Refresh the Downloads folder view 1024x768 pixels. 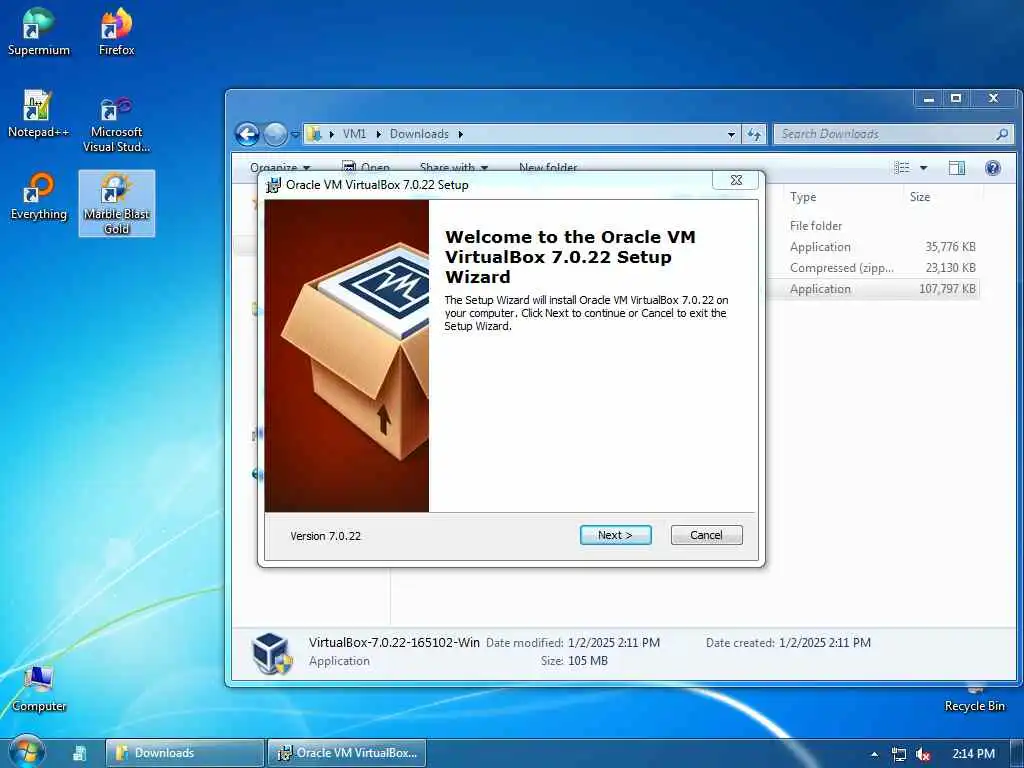coord(754,135)
